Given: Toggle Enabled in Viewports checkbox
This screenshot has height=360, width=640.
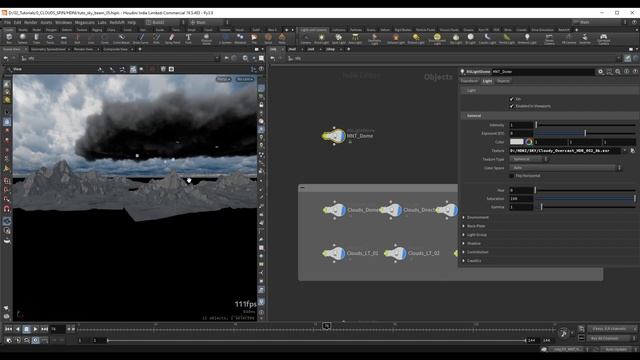Looking at the screenshot, I should 511,106.
